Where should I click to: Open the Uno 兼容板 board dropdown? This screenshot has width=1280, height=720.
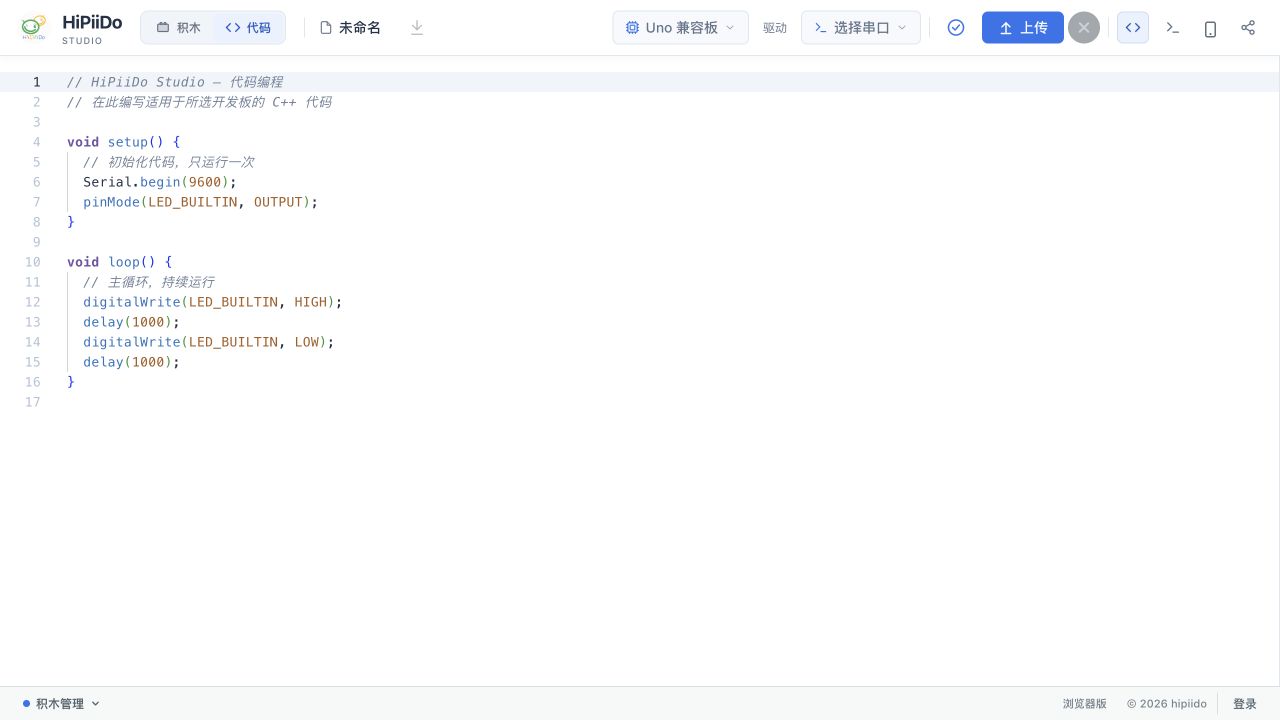pyautogui.click(x=680, y=28)
